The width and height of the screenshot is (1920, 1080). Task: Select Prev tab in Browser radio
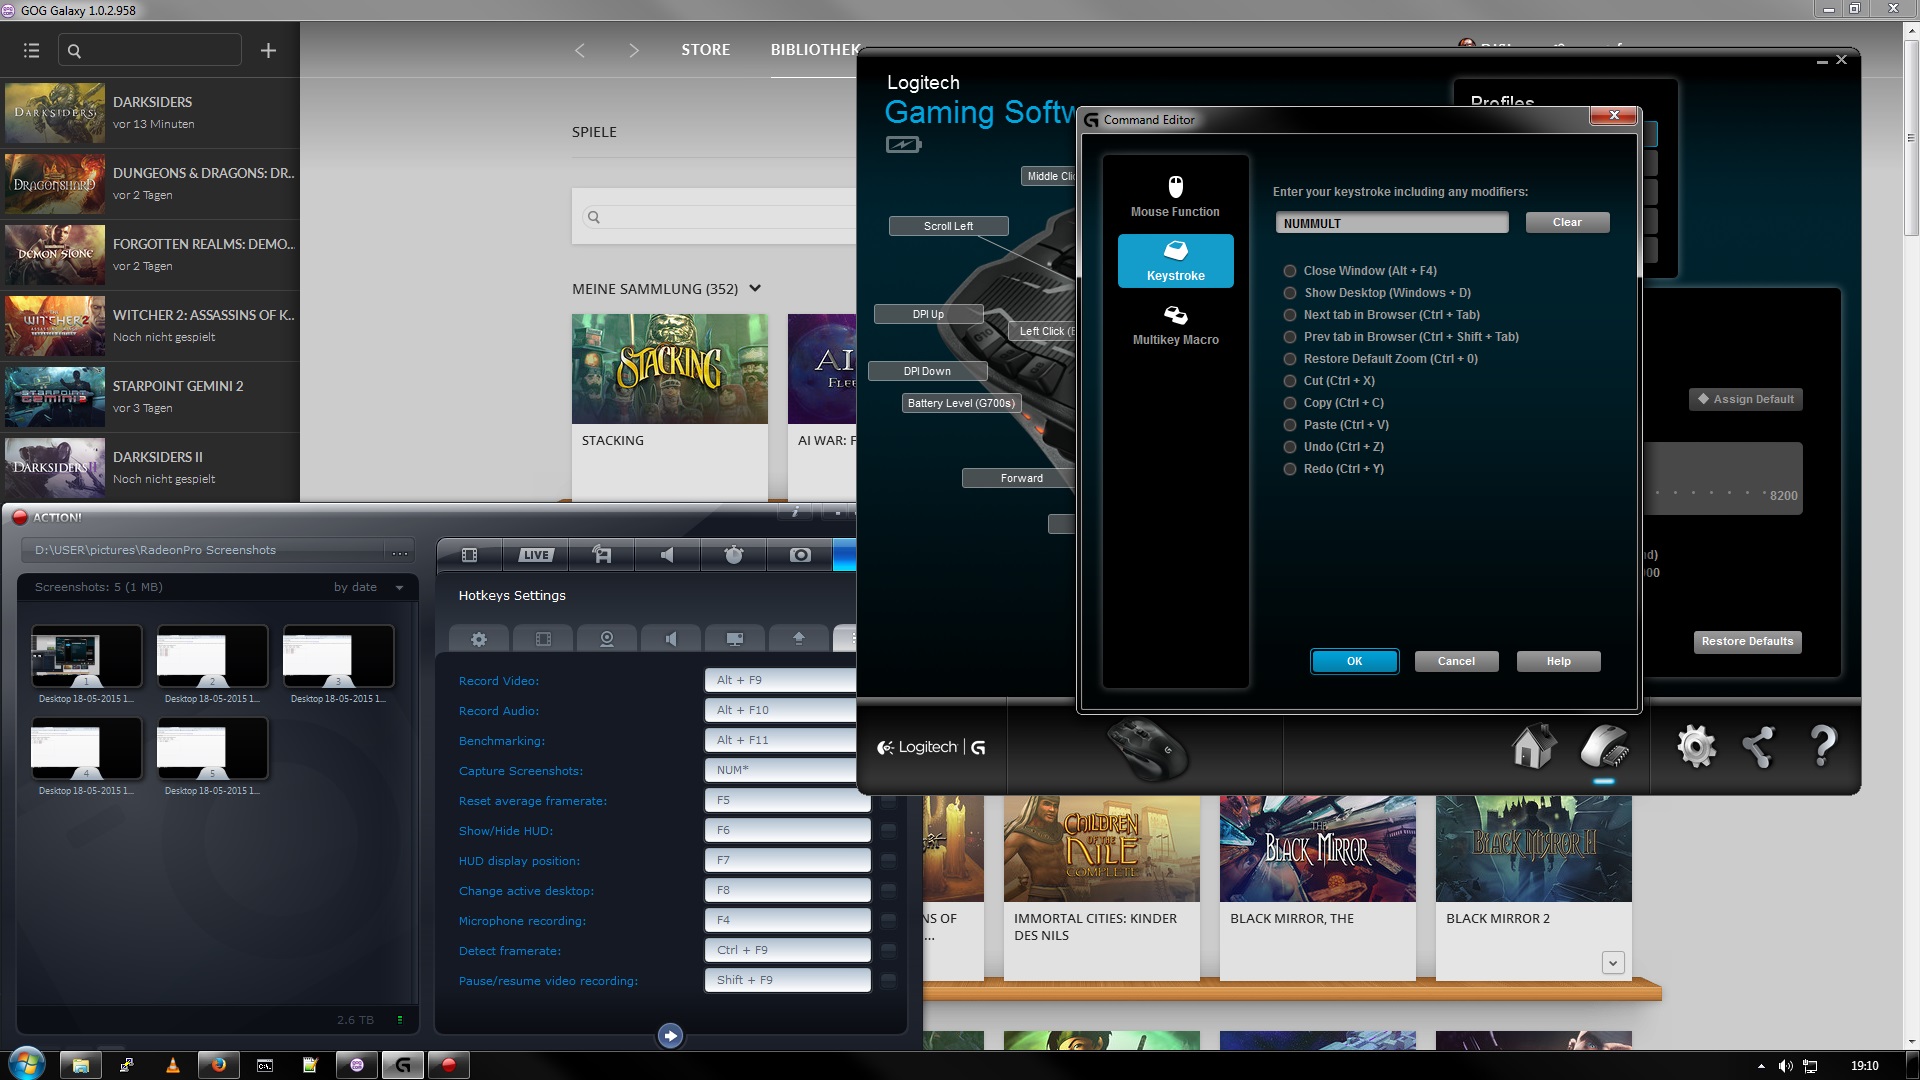1290,337
